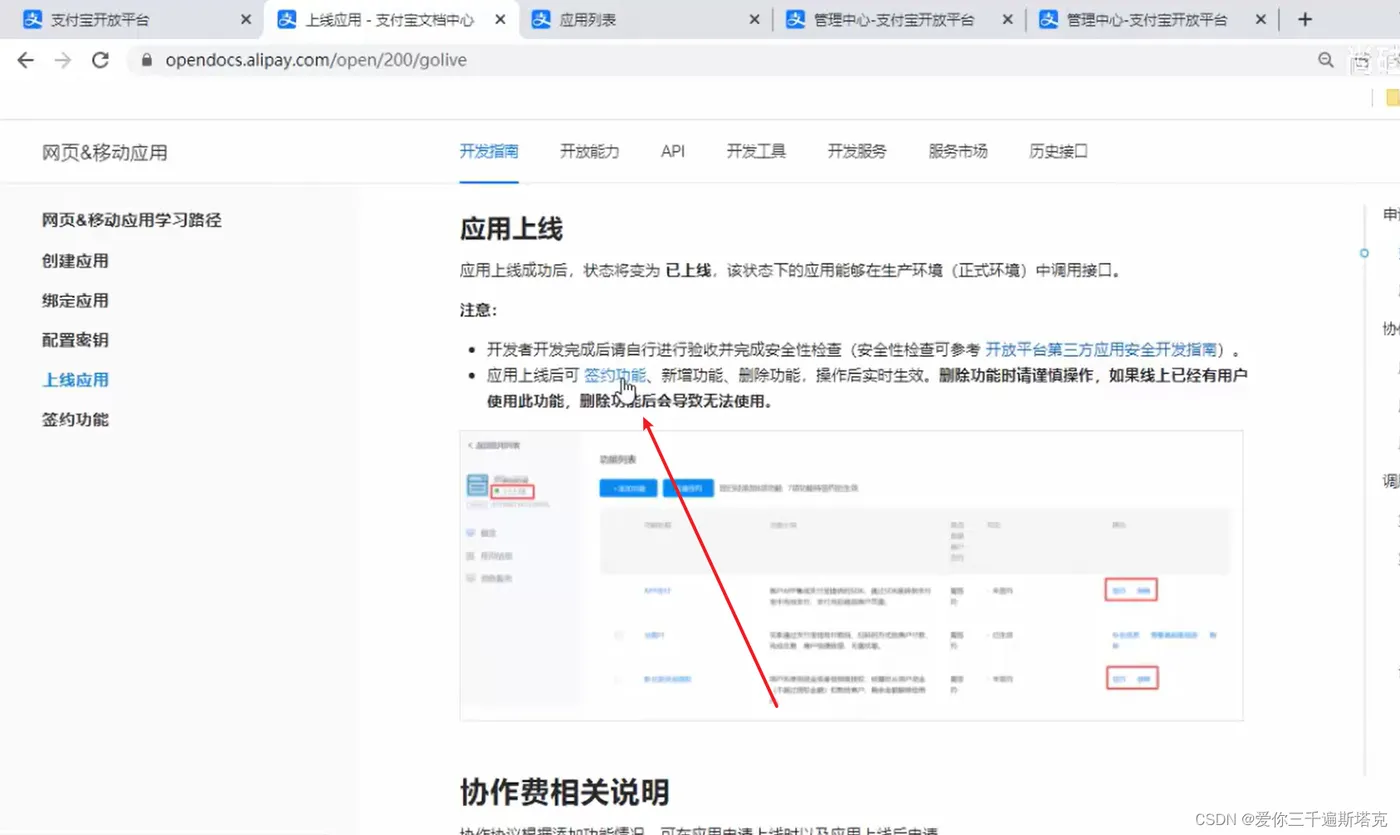Follow the 签约功能 link in the note
Screen dimensions: 1400x835
[615, 376]
